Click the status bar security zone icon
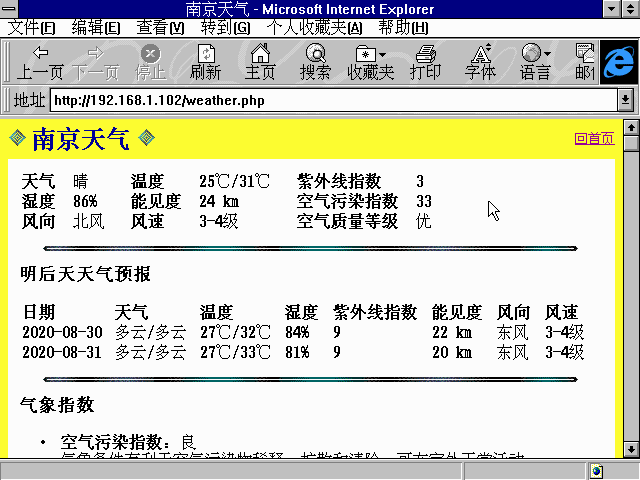The image size is (640, 480). [596, 471]
